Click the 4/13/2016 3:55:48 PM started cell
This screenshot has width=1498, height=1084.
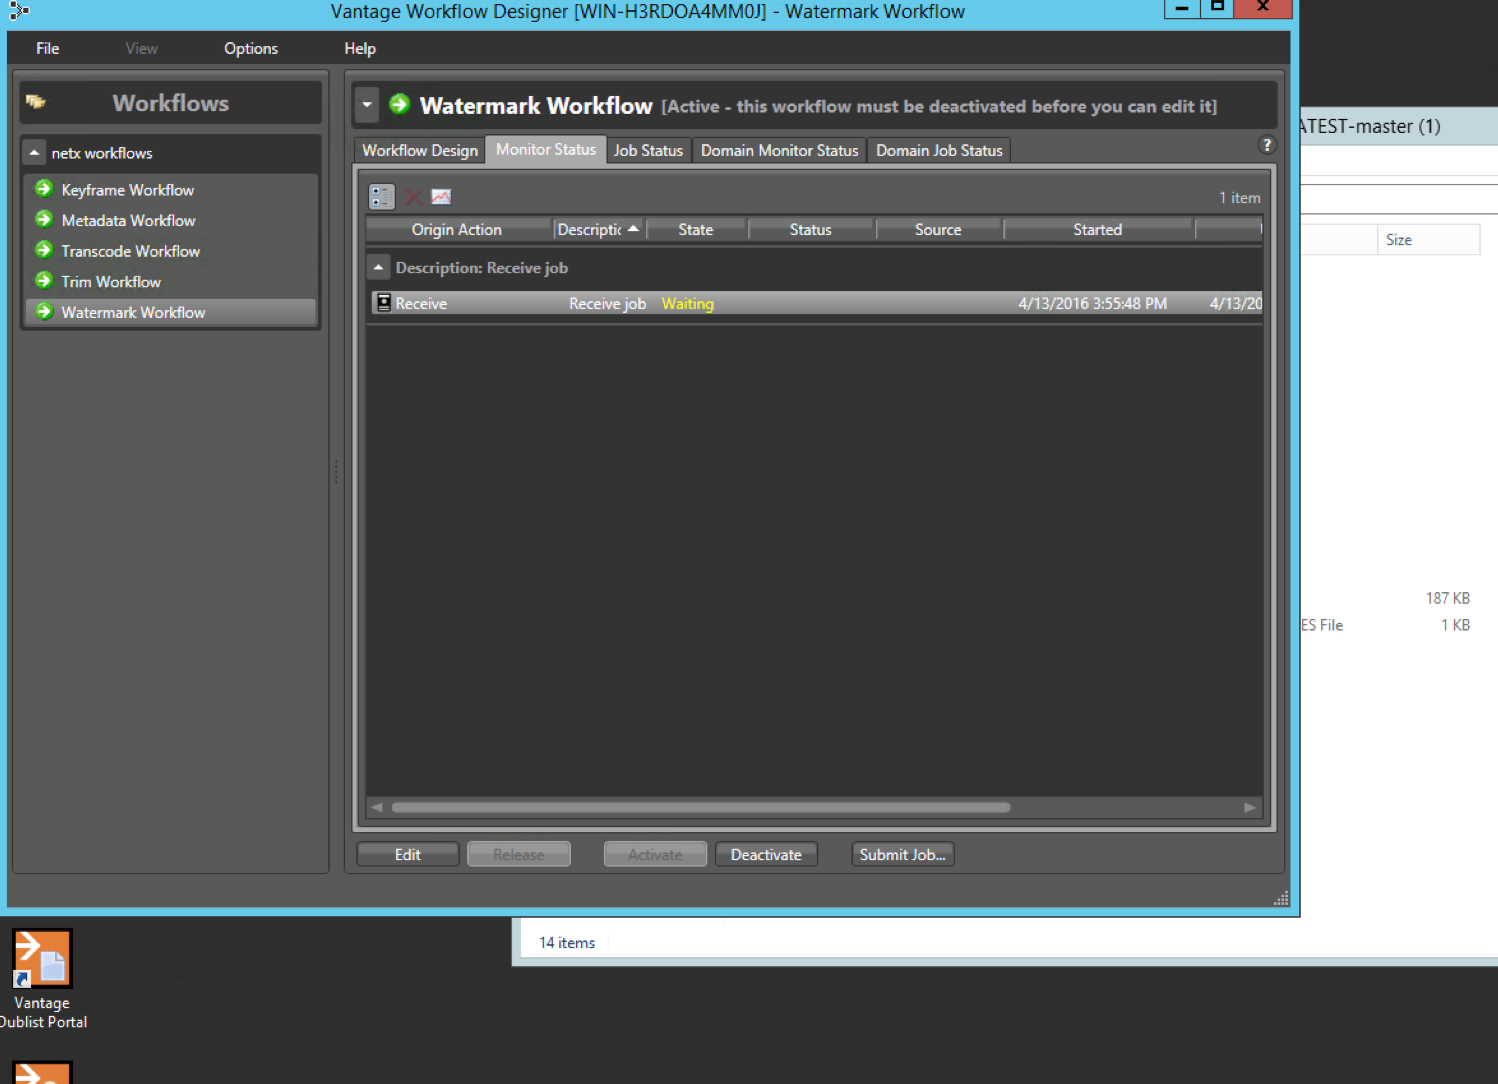pyautogui.click(x=1092, y=303)
